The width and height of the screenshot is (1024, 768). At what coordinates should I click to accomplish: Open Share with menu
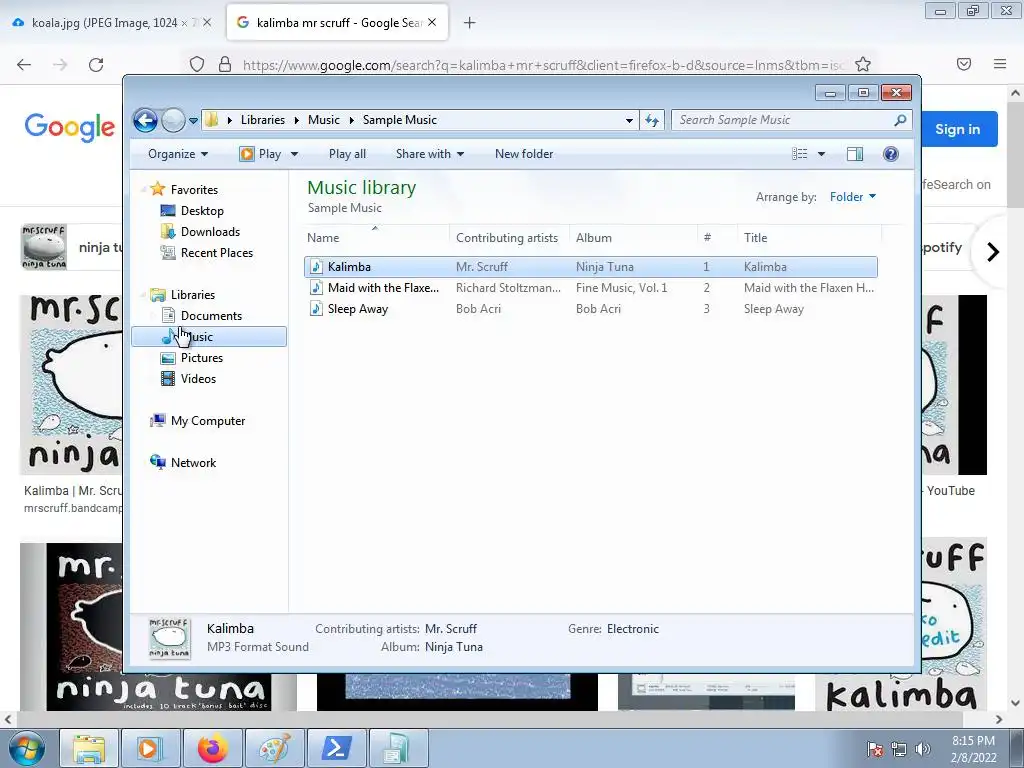click(x=430, y=154)
